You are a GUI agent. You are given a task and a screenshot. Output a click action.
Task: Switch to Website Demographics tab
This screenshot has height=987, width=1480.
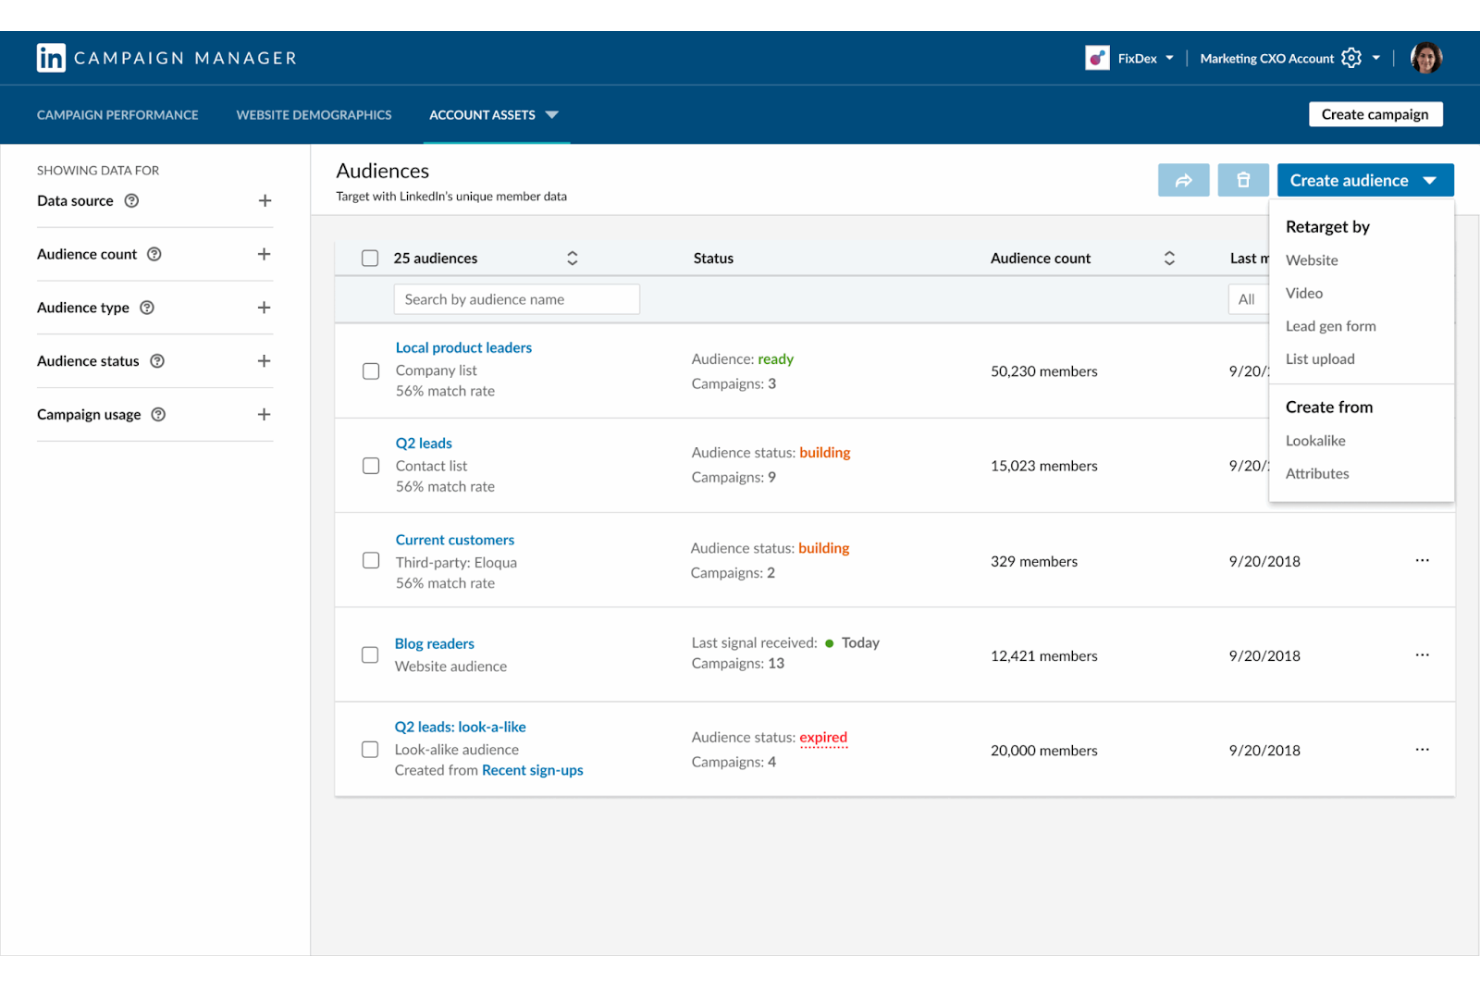314,115
